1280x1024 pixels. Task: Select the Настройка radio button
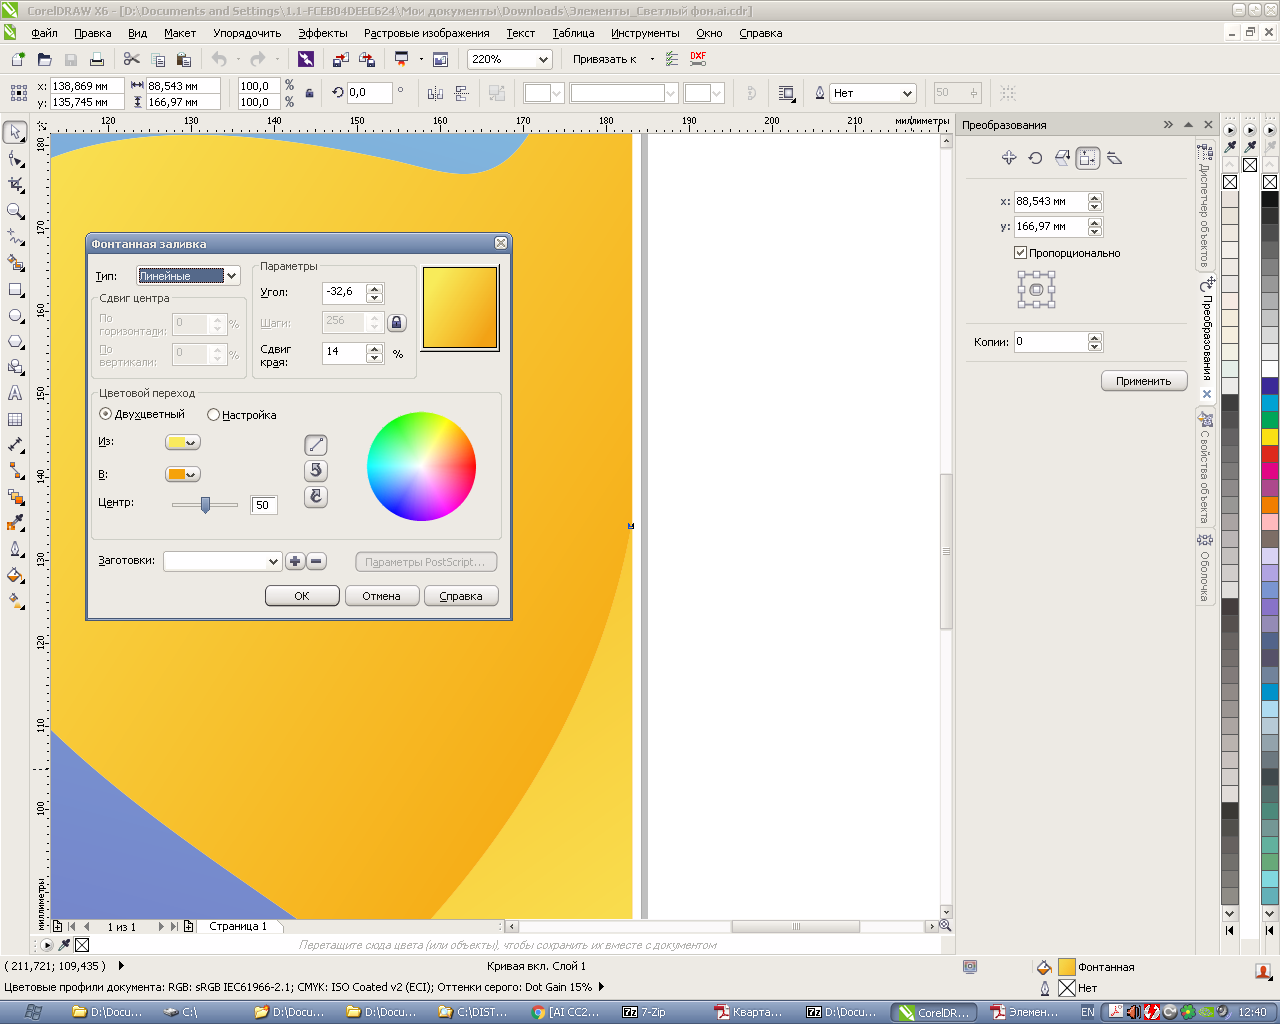tap(213, 414)
